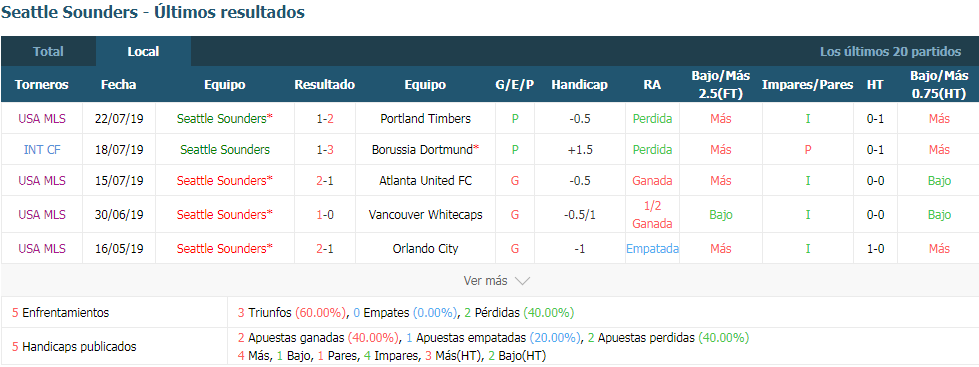Click the Impares/Pares column header
This screenshot has height=367, width=979.
[807, 85]
